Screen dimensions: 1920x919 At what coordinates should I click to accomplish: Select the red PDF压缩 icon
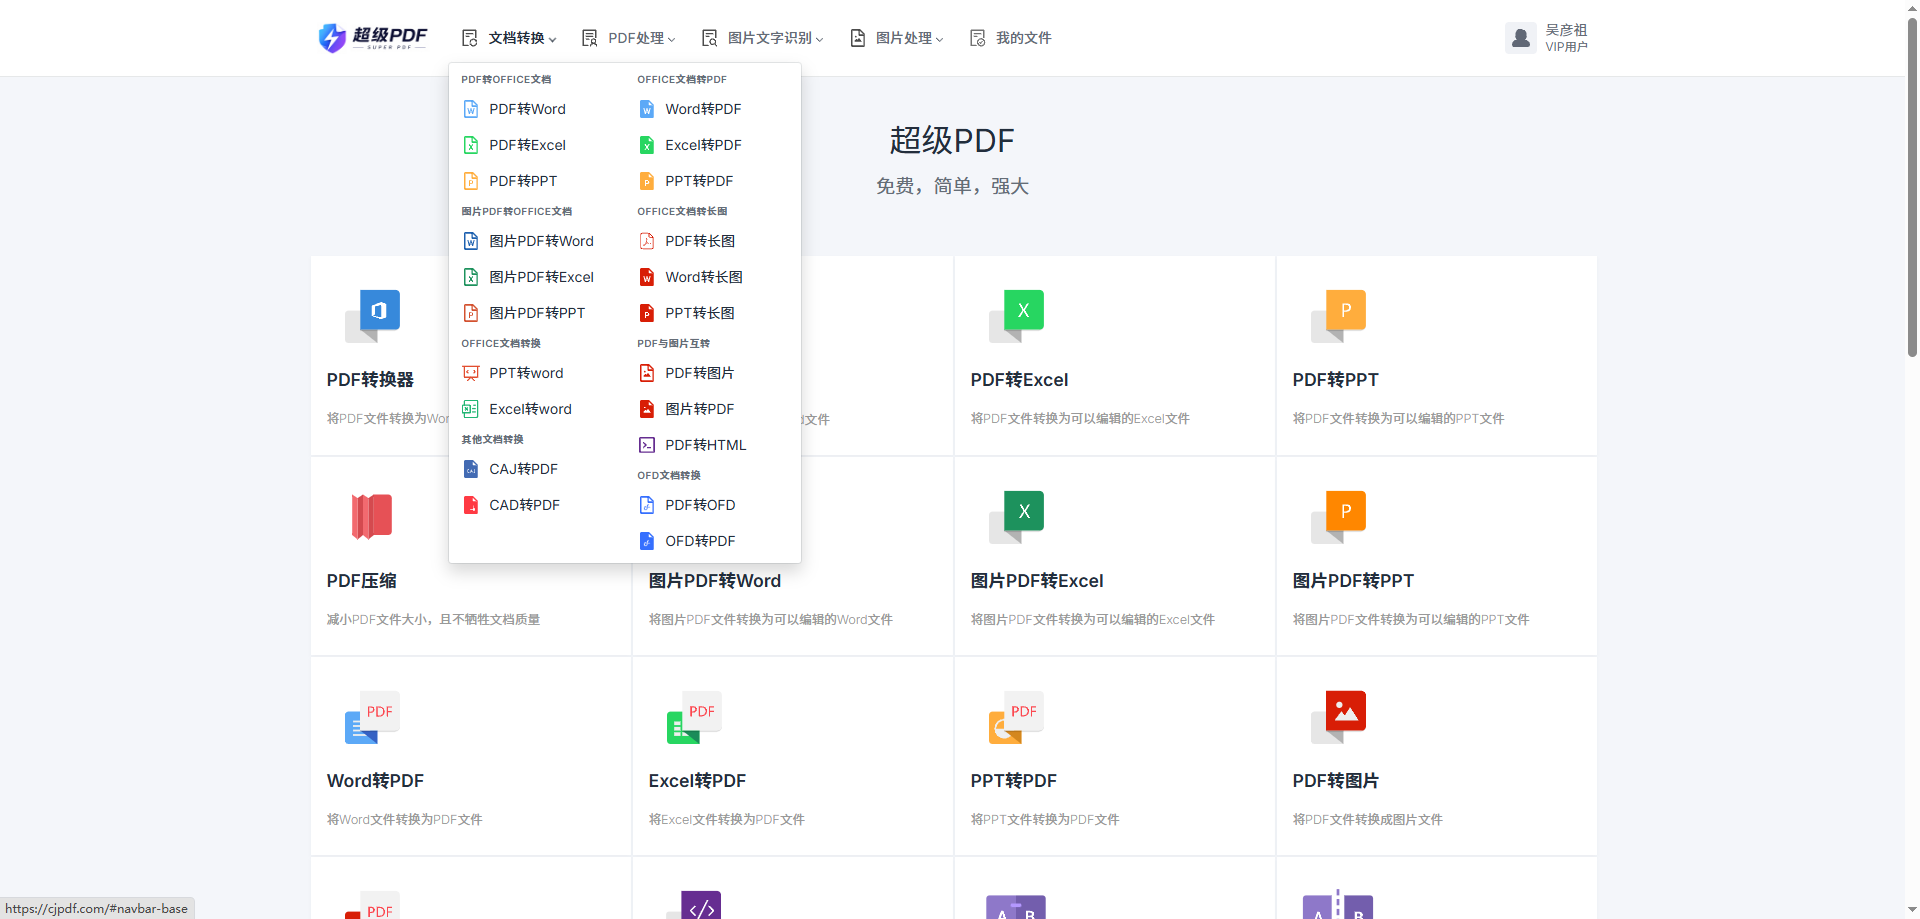click(x=372, y=516)
